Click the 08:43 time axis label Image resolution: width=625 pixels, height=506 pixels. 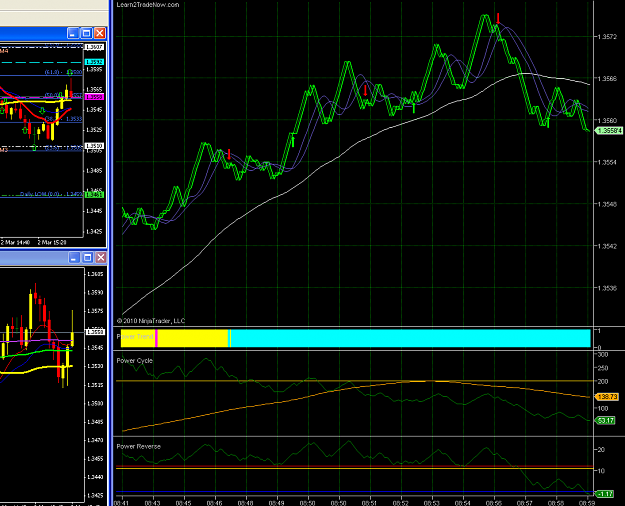pyautogui.click(x=153, y=503)
